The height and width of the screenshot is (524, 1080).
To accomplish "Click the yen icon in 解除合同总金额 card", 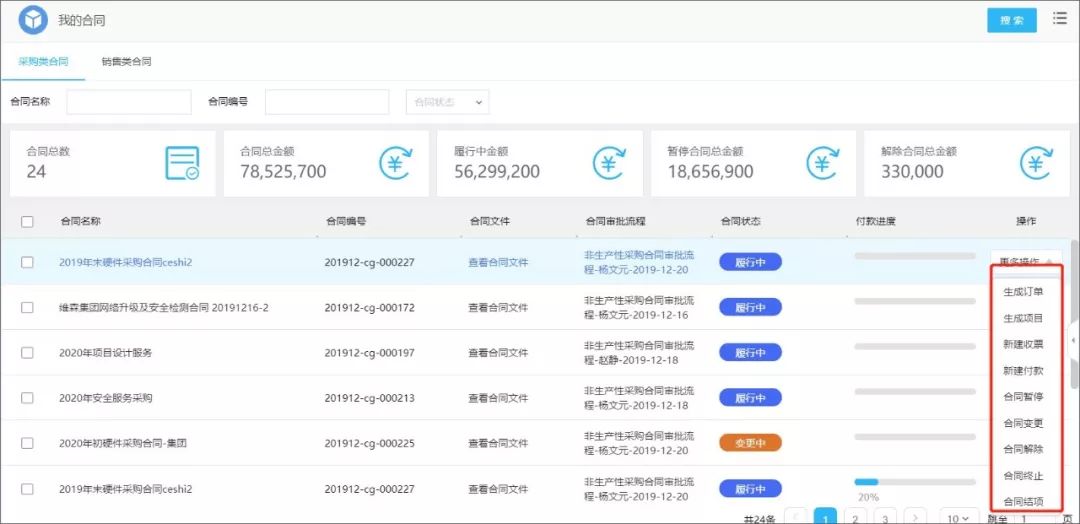I will (1037, 163).
